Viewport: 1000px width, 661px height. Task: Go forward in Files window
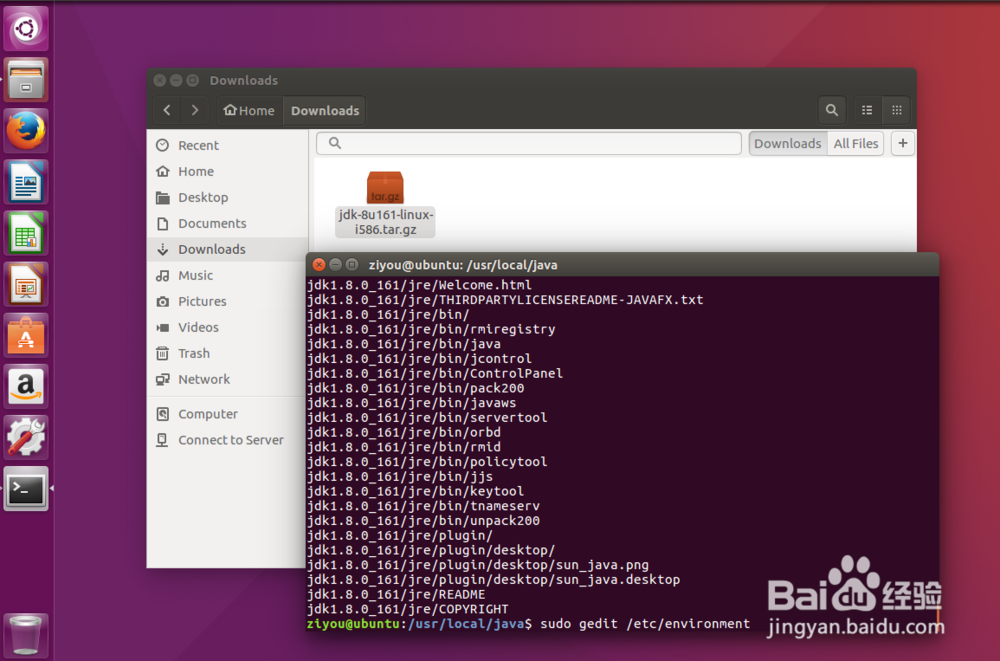195,110
